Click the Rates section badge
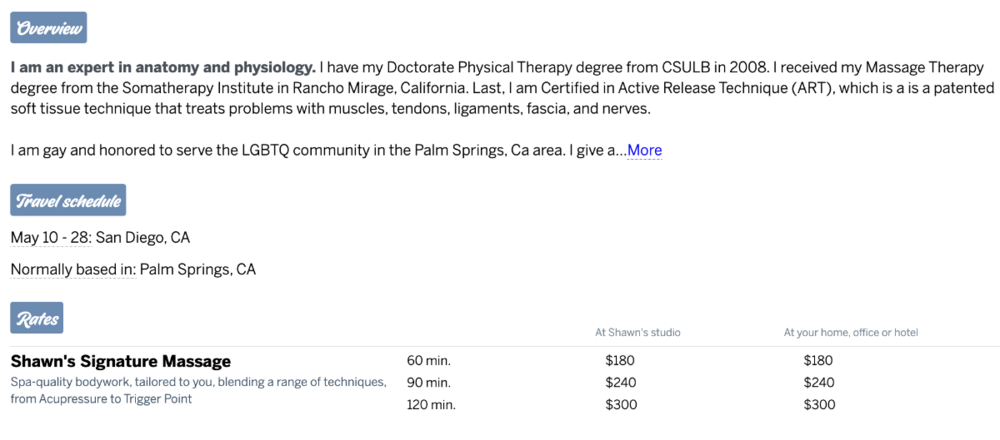This screenshot has width=1000, height=440. [x=36, y=319]
